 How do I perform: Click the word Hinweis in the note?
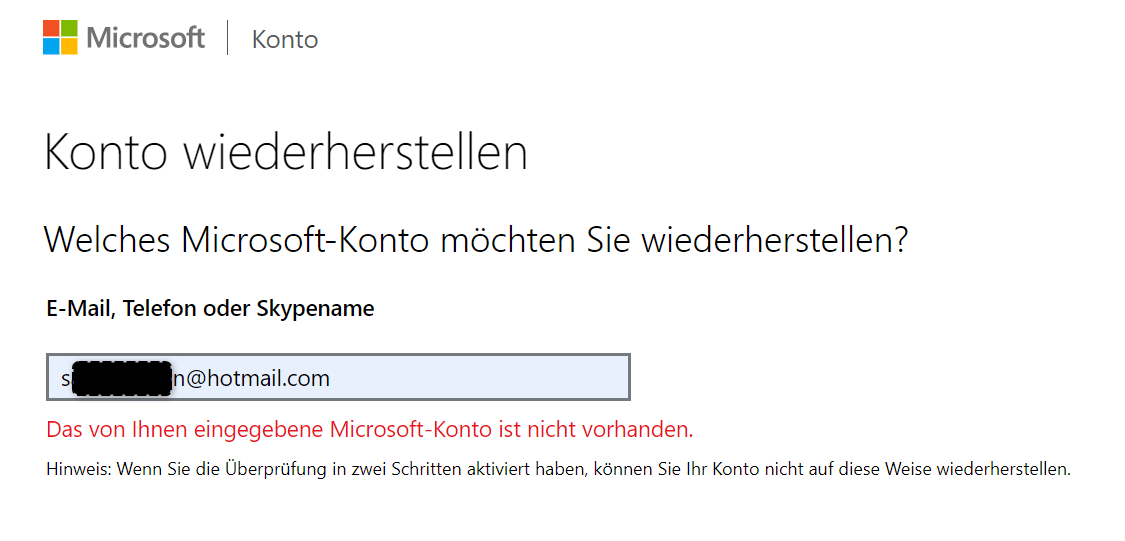77,470
